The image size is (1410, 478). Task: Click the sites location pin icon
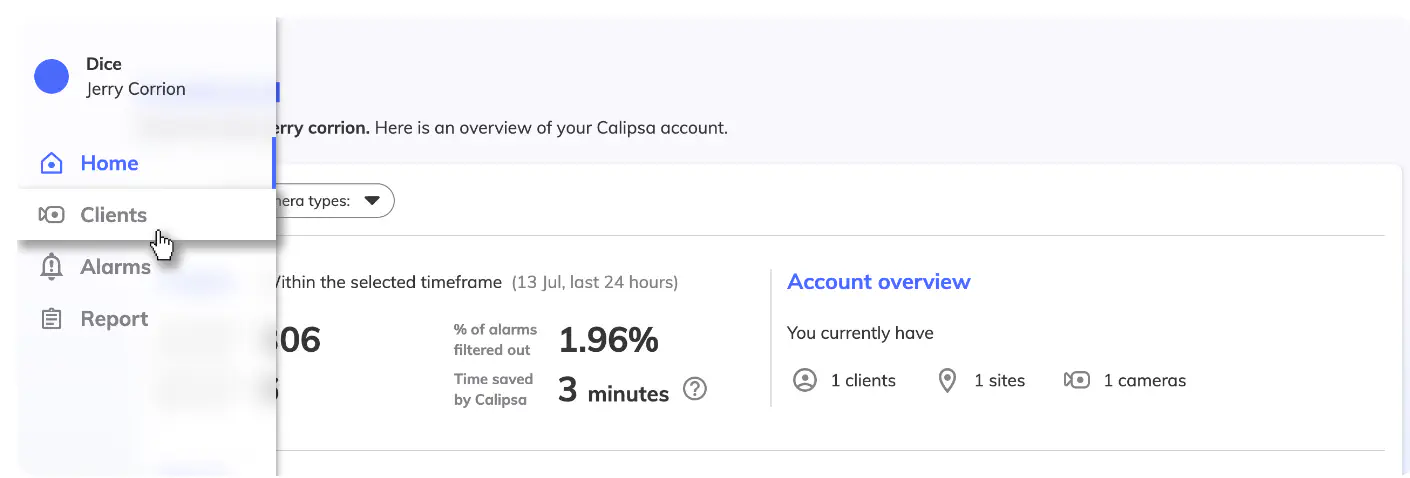tap(947, 380)
